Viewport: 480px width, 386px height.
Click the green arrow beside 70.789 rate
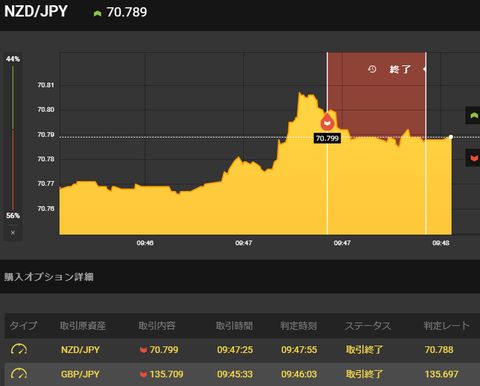pyautogui.click(x=97, y=13)
